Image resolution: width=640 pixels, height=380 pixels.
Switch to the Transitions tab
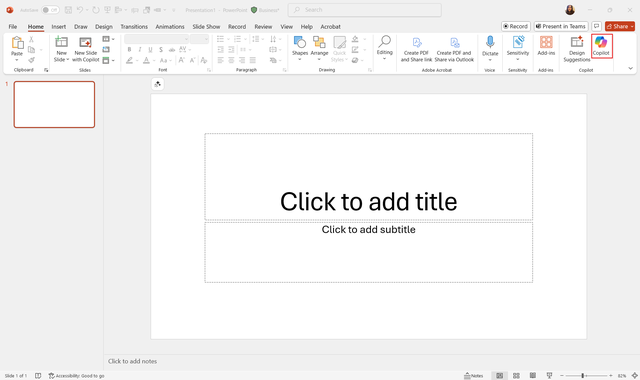134,27
